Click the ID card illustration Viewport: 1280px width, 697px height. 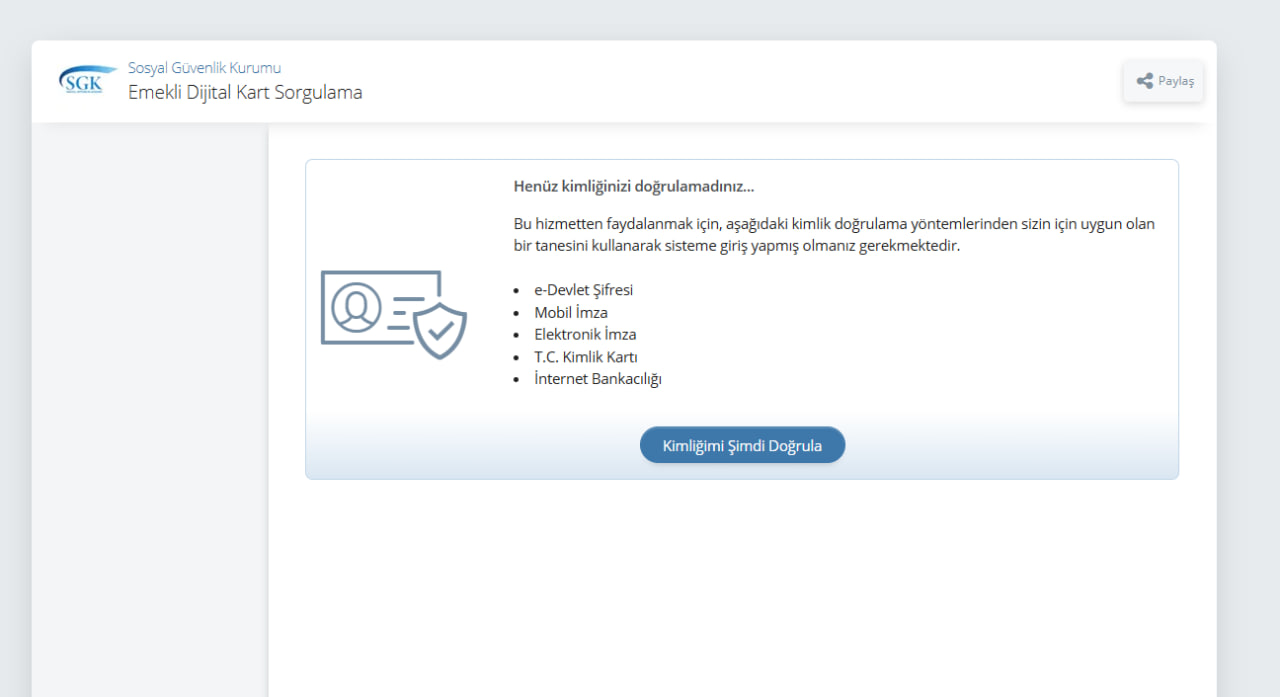click(380, 308)
